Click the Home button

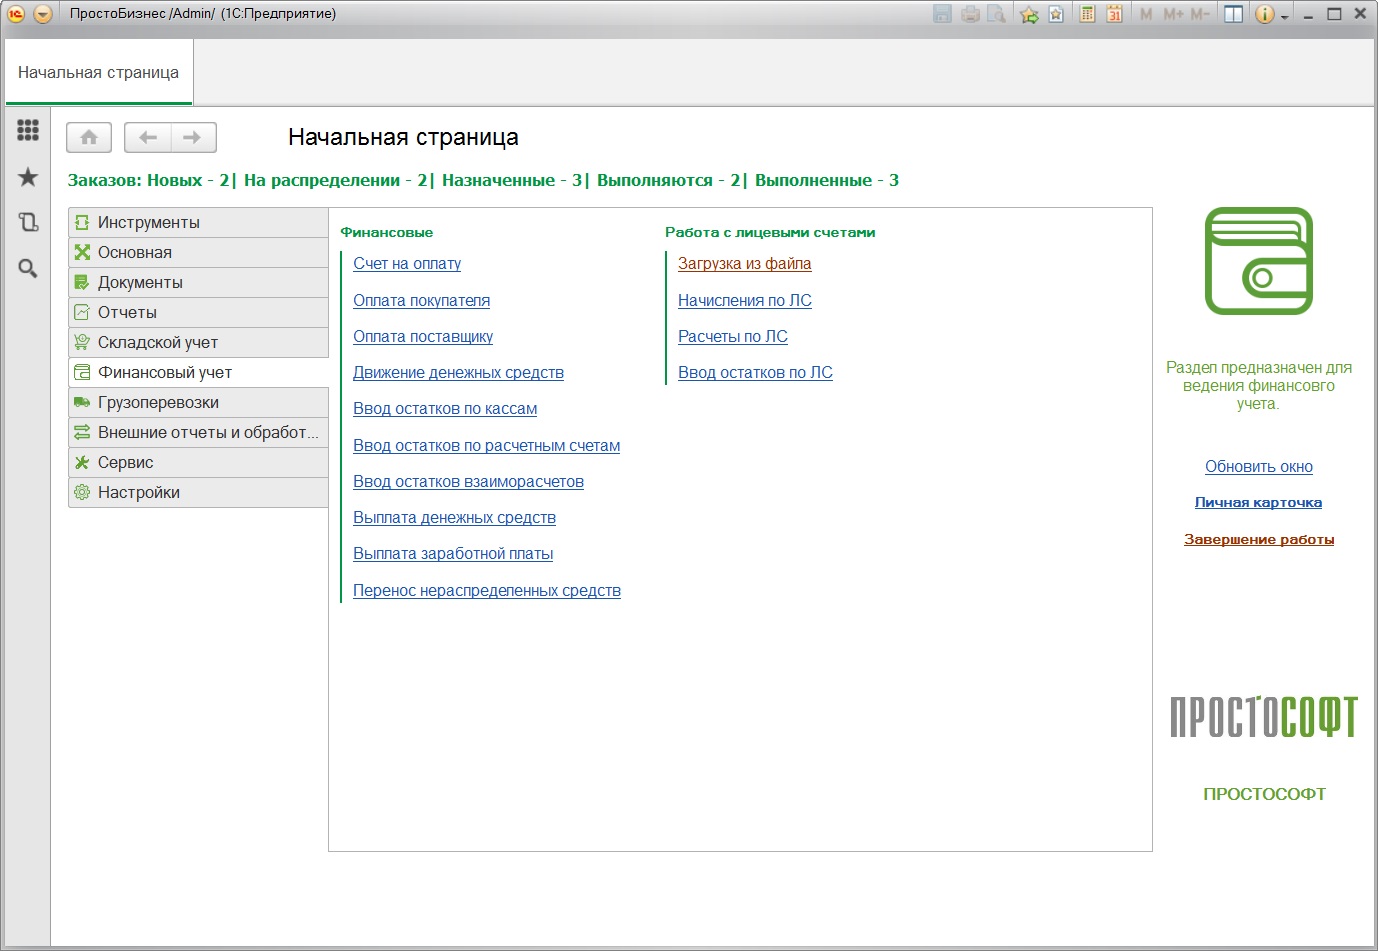click(89, 138)
